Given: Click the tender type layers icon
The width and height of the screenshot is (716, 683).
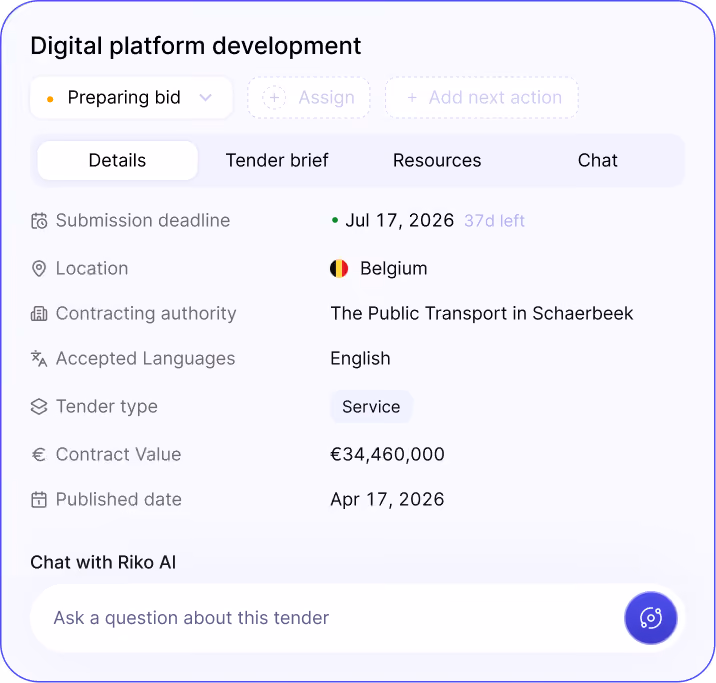Looking at the screenshot, I should pos(39,406).
